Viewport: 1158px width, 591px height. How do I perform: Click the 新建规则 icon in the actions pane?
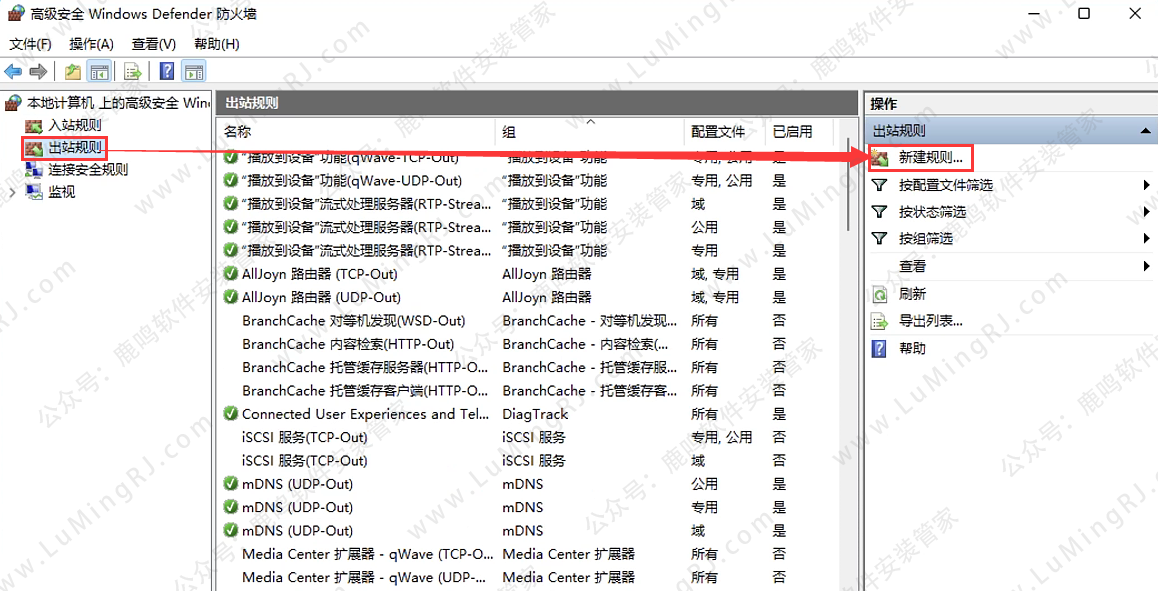tap(880, 158)
